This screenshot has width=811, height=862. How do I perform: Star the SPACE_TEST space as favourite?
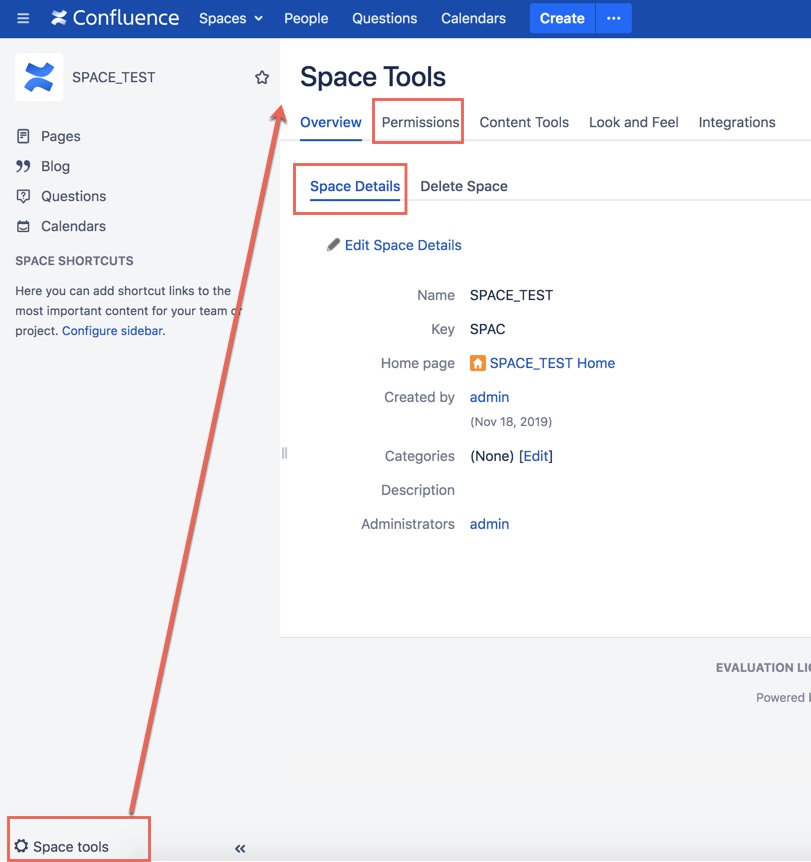click(x=262, y=78)
